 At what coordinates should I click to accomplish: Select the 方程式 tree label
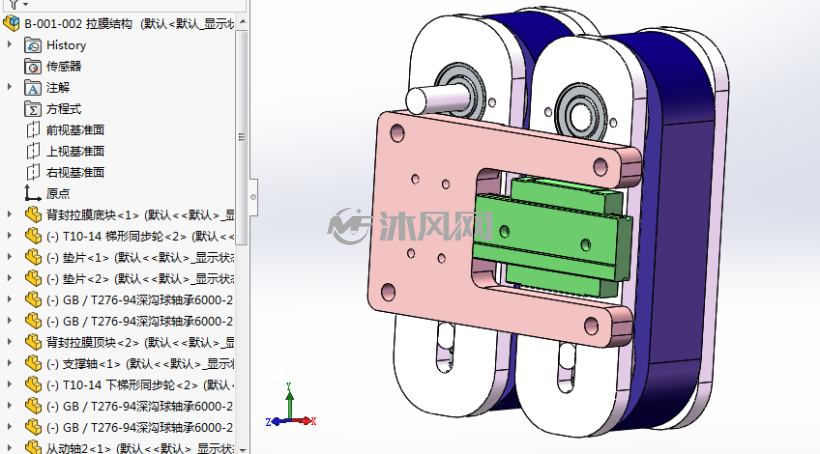pyautogui.click(x=64, y=109)
